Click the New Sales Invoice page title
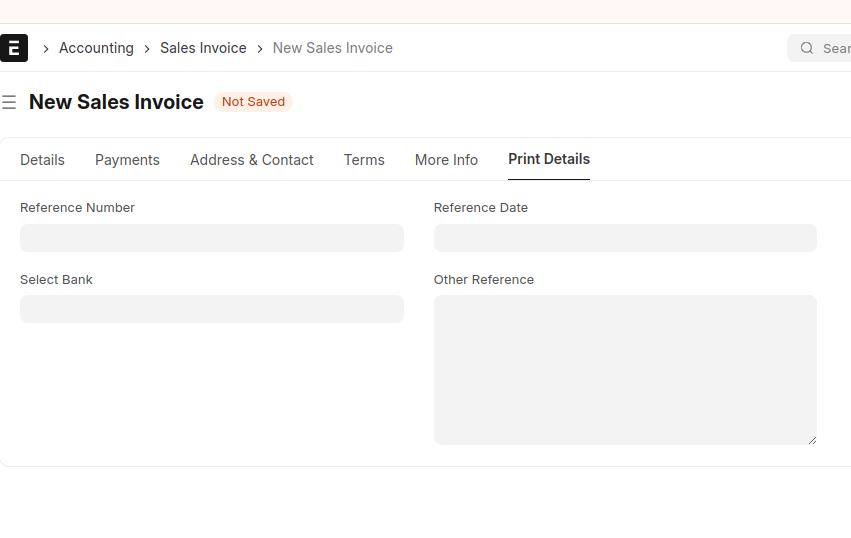This screenshot has height=538, width=851. pos(116,102)
